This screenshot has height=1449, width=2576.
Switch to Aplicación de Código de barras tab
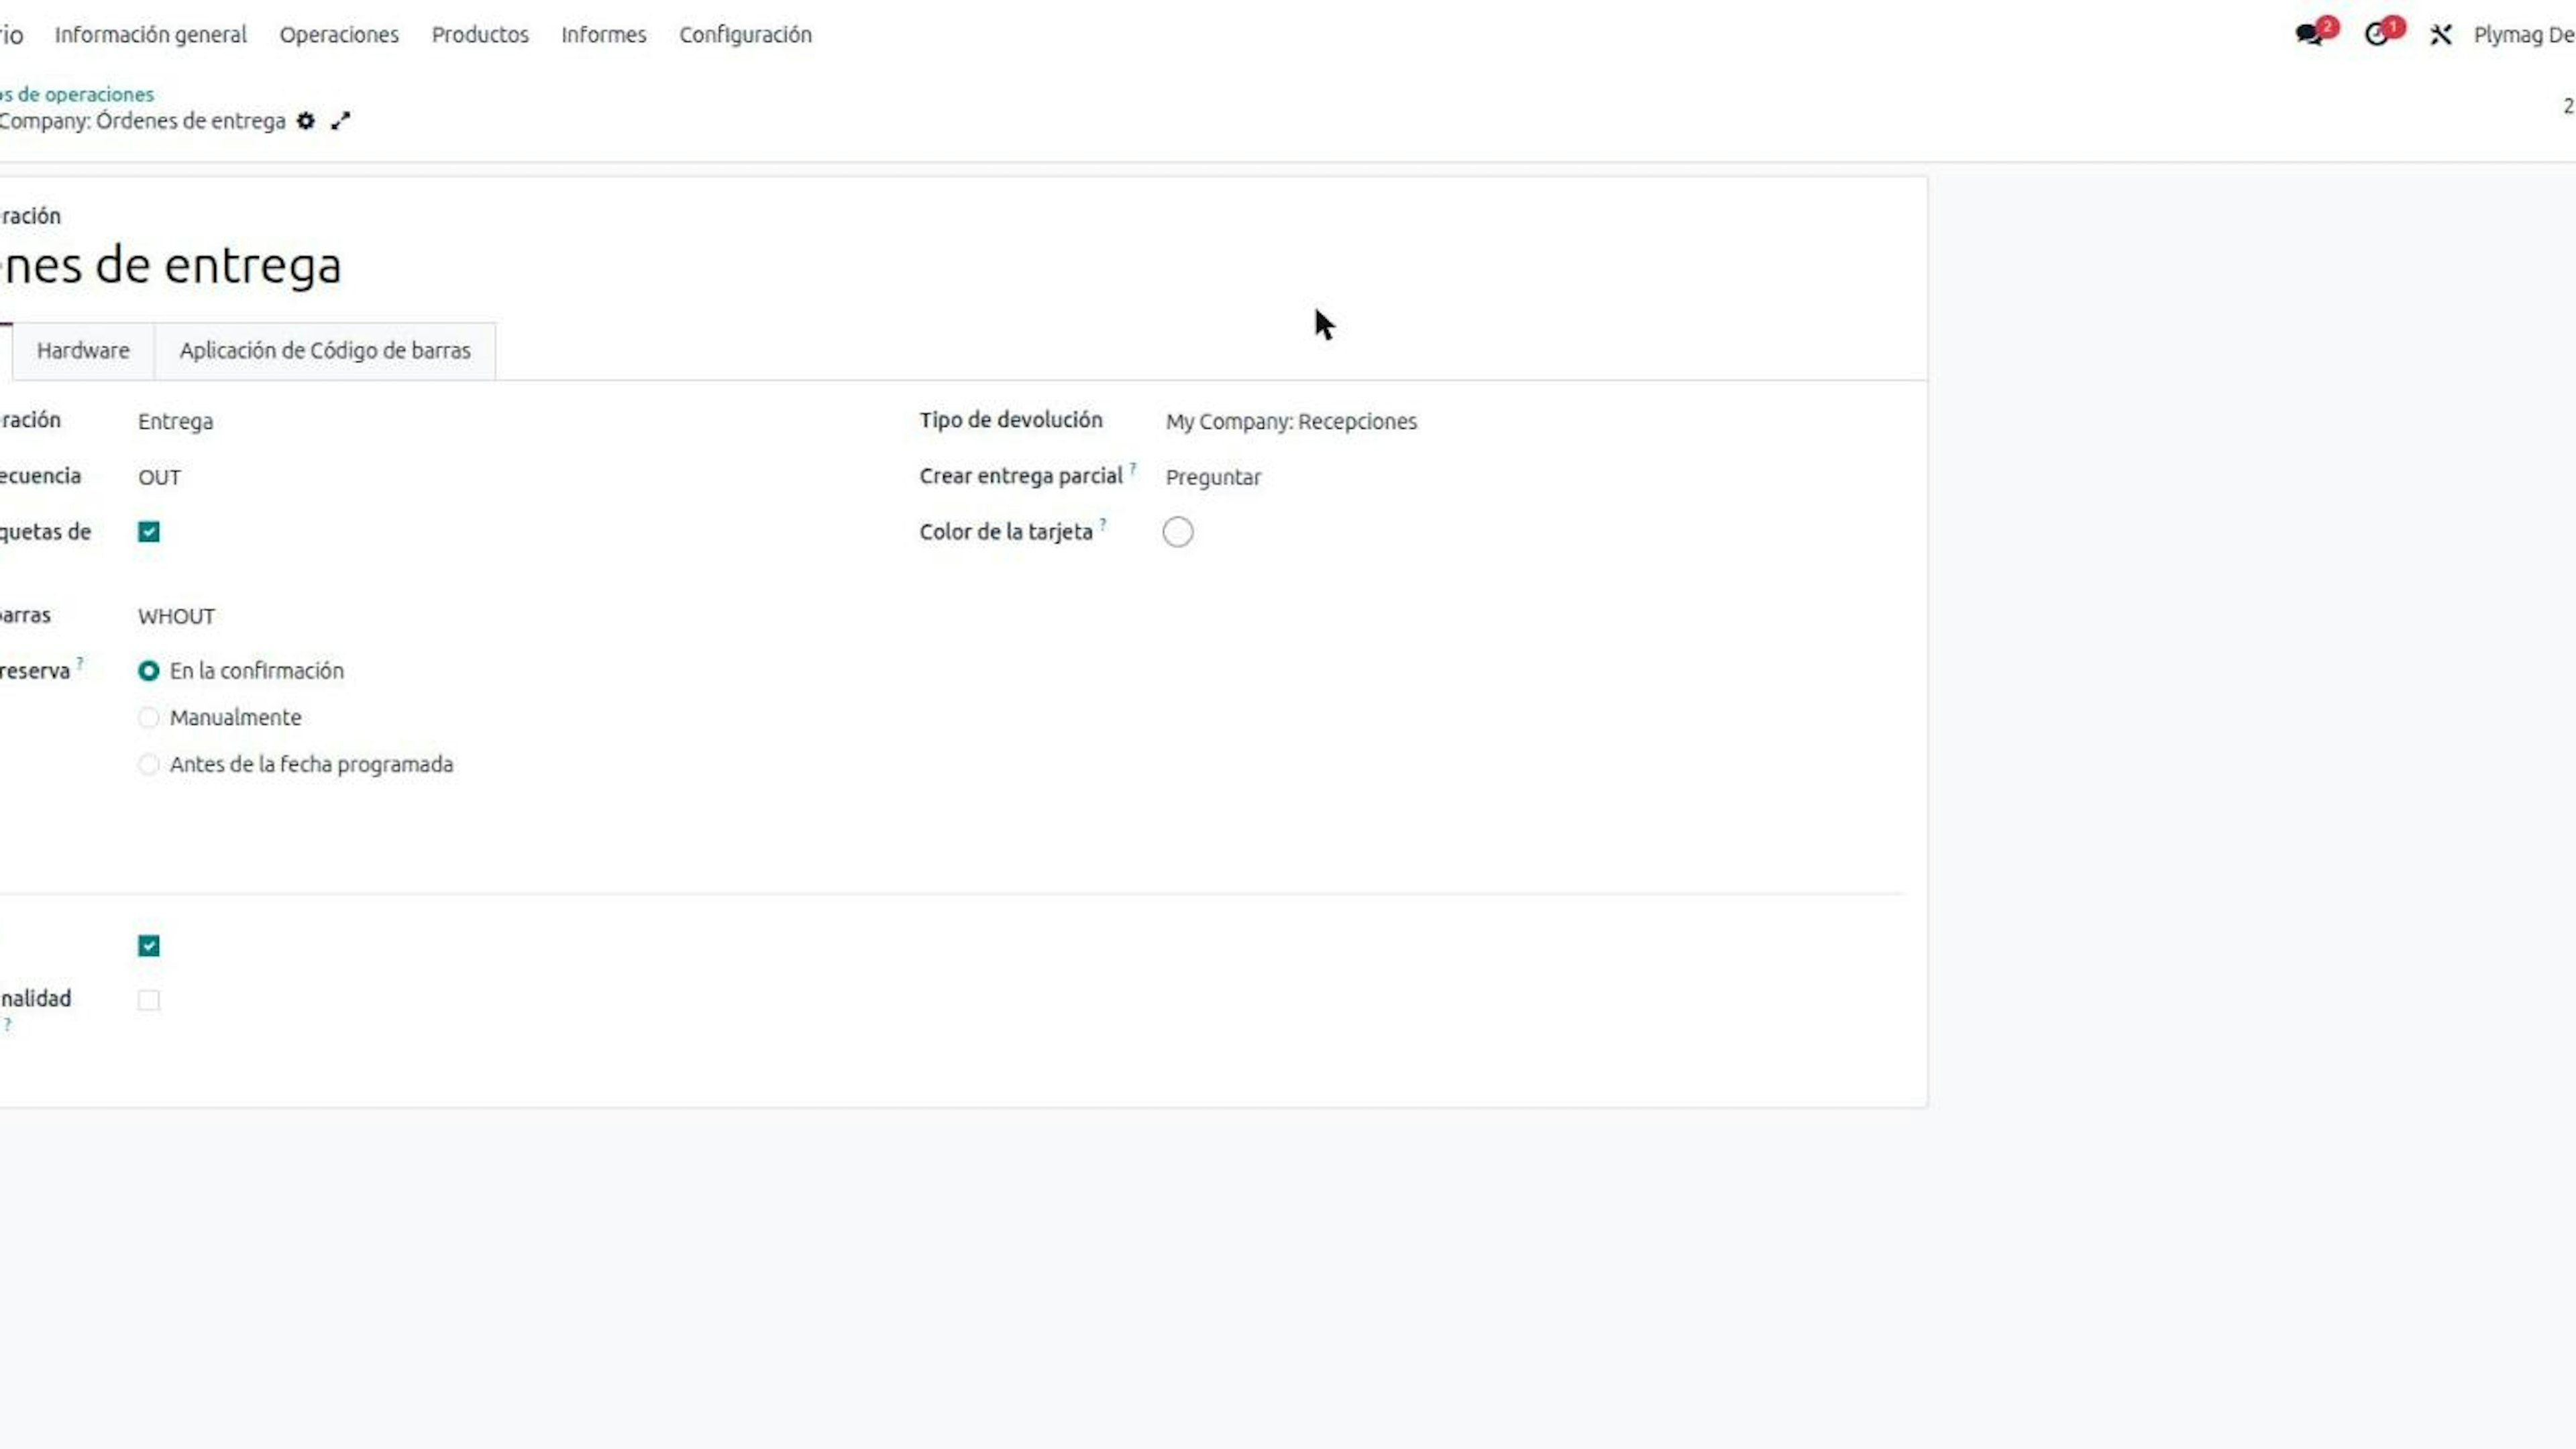tap(325, 351)
